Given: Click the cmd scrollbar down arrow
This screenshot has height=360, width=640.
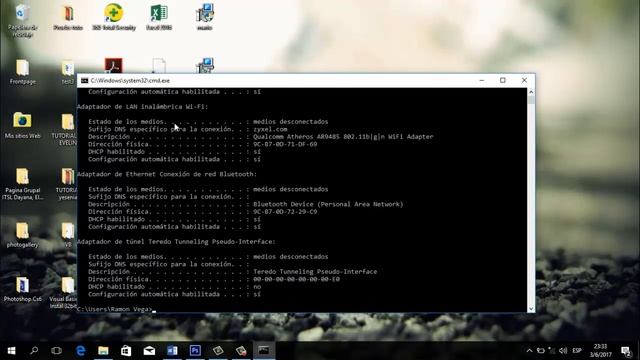Looking at the screenshot, I should [531, 309].
